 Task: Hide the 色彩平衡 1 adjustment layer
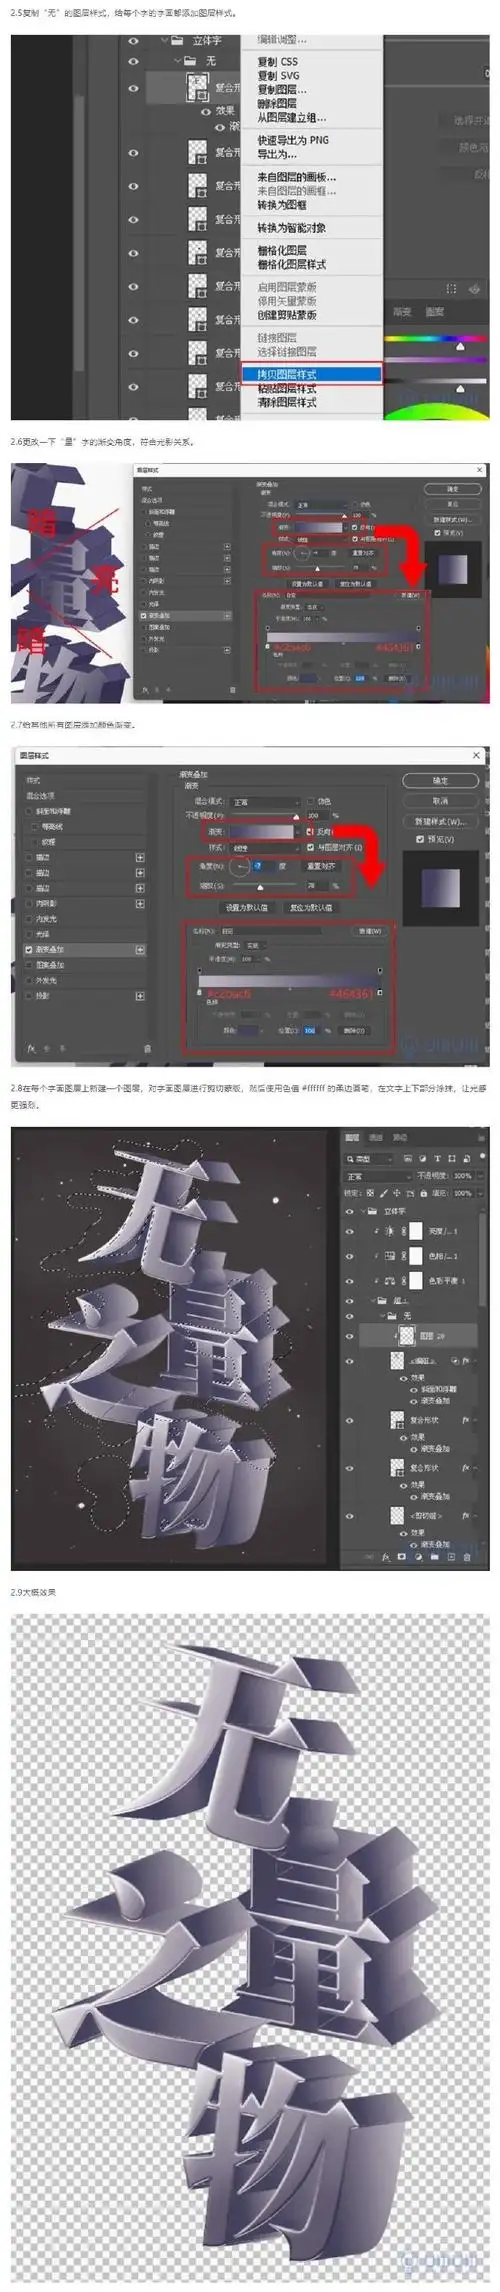350,1281
